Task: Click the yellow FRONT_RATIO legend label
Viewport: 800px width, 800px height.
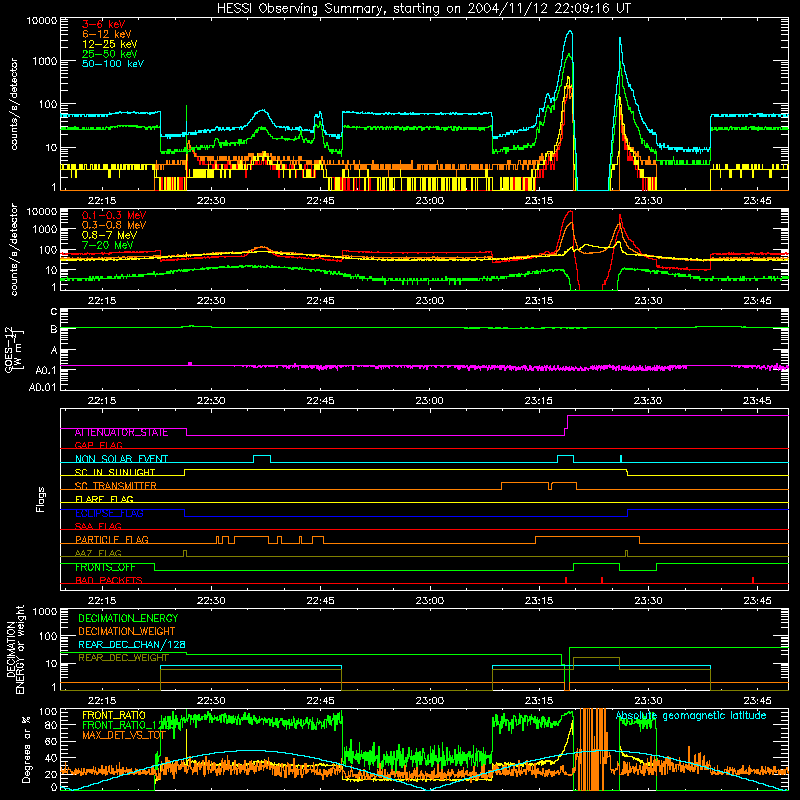Action: (114, 715)
